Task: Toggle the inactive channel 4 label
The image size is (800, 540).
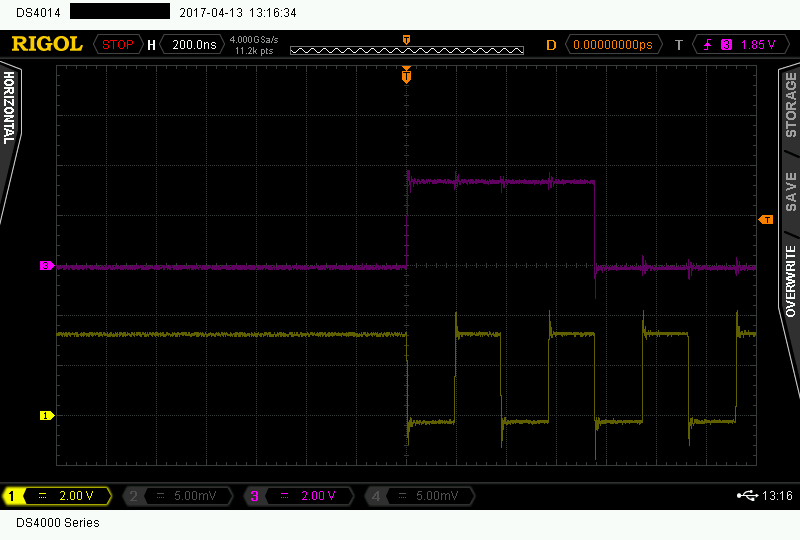Action: pos(376,496)
